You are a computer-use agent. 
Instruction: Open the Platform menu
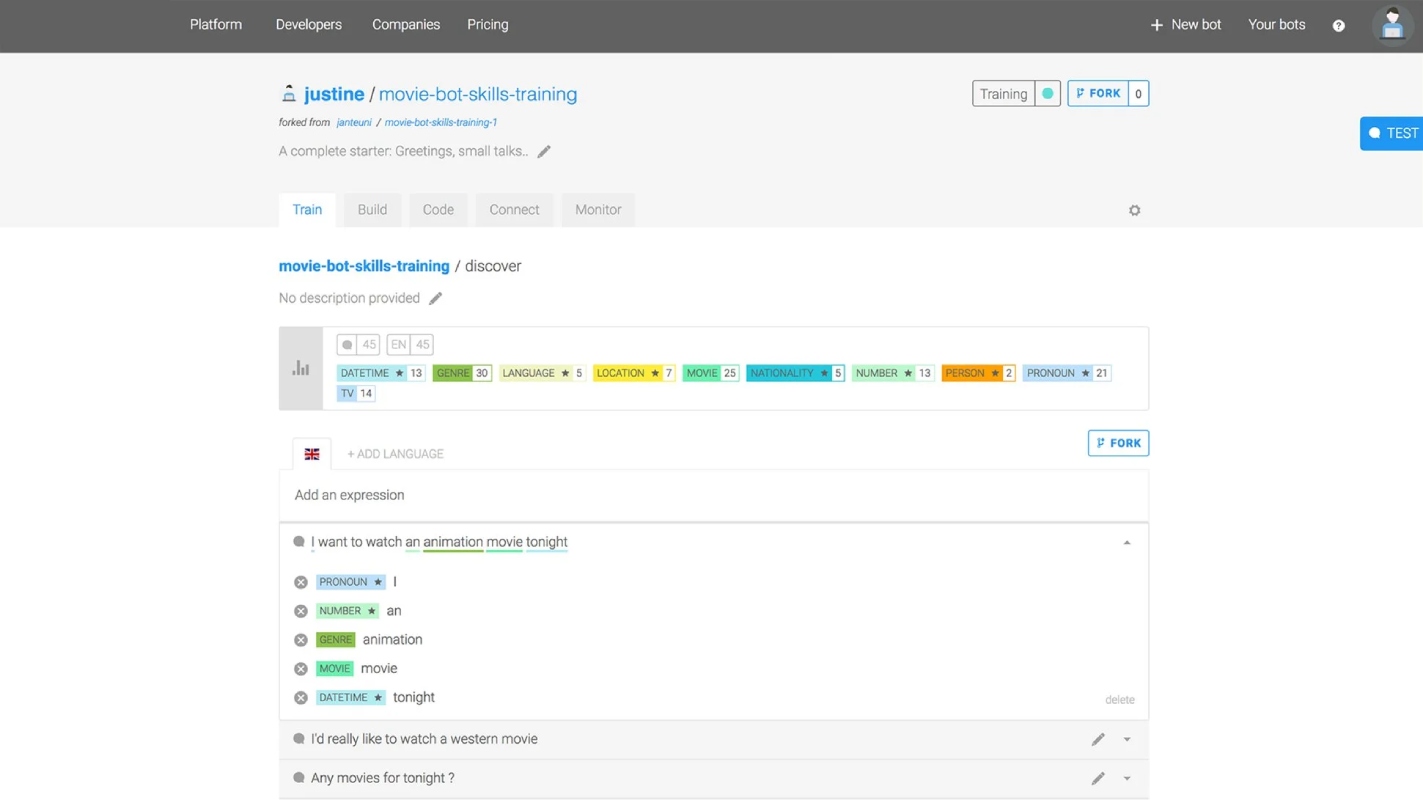tap(216, 25)
